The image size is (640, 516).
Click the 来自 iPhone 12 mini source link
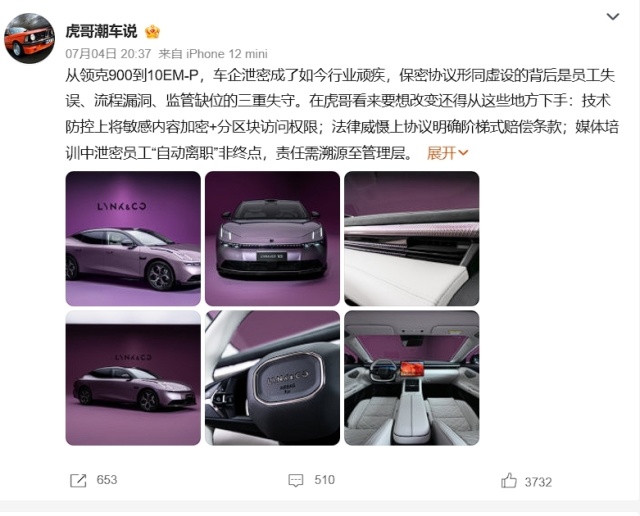(x=213, y=53)
